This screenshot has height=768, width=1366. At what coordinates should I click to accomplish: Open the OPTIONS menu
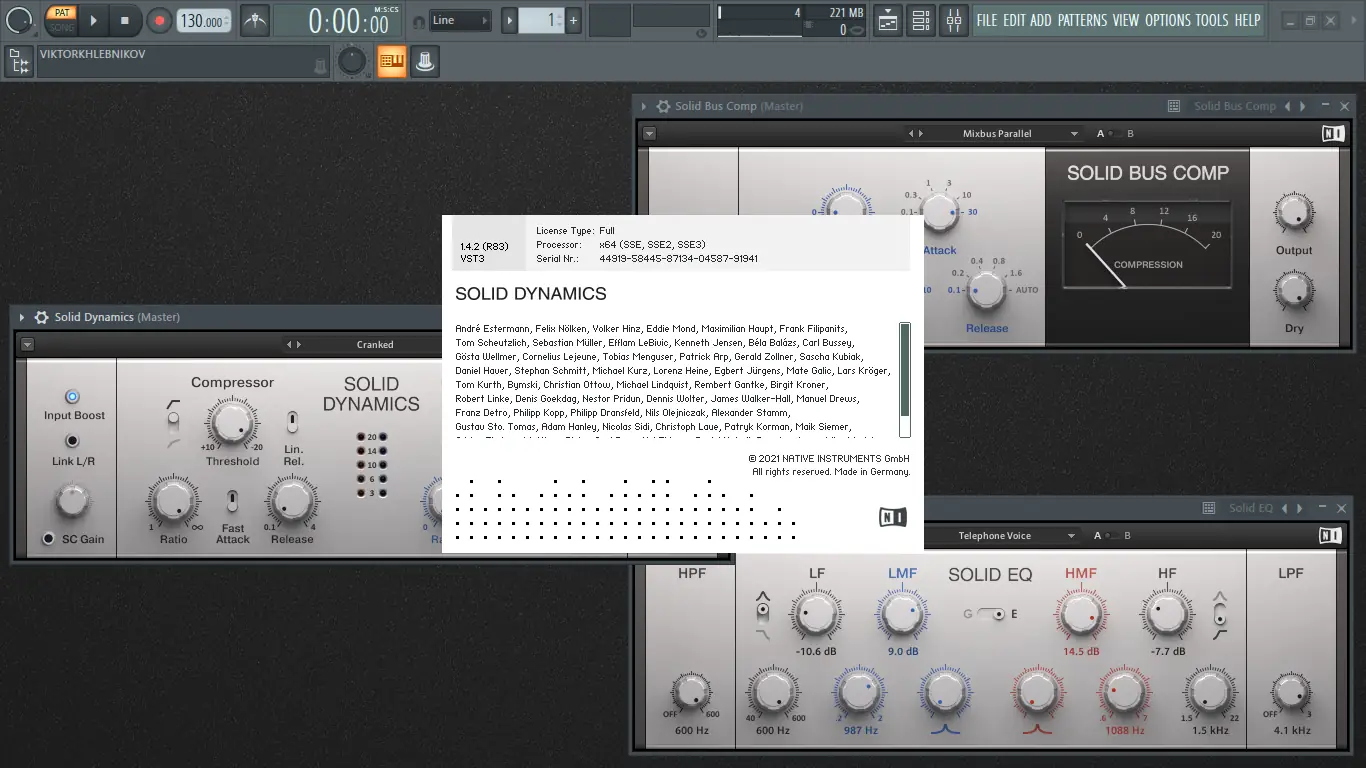pyautogui.click(x=1168, y=20)
